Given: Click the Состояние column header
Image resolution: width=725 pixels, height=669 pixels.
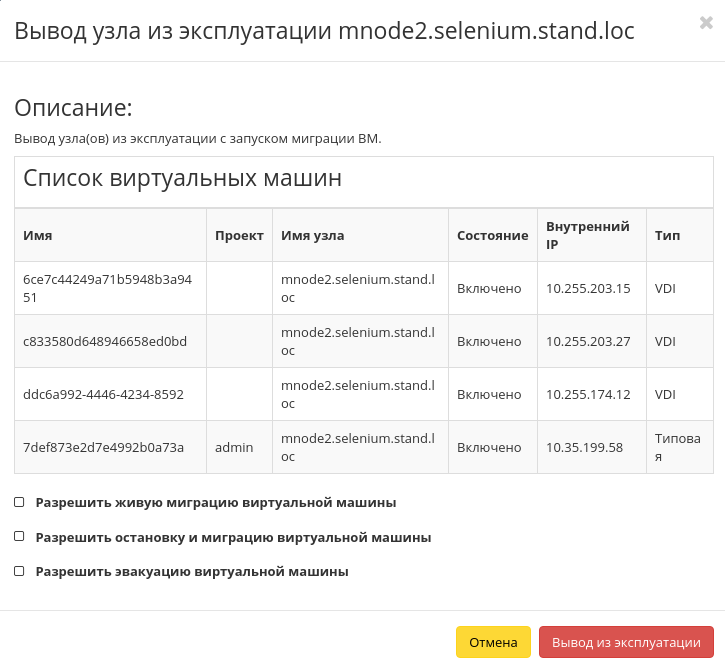Looking at the screenshot, I should point(492,236).
